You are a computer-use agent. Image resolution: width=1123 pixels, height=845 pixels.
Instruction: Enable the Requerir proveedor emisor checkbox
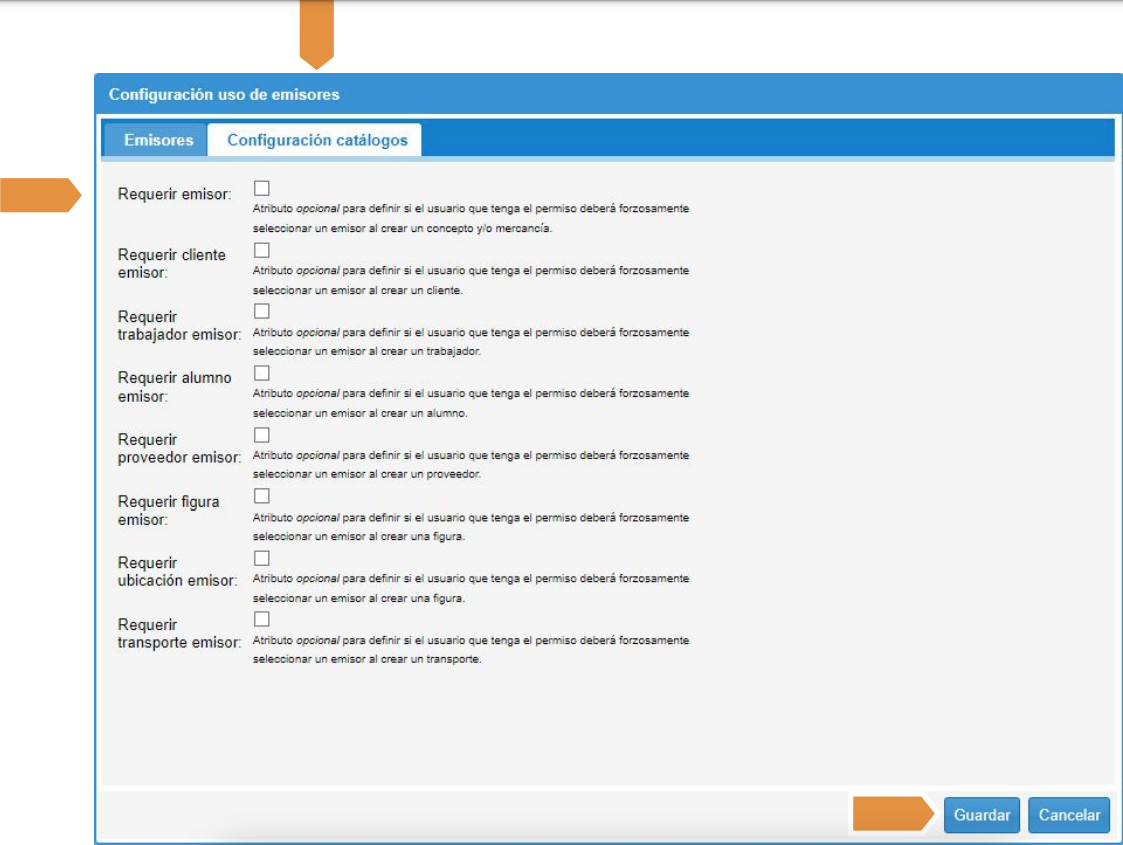click(x=262, y=435)
